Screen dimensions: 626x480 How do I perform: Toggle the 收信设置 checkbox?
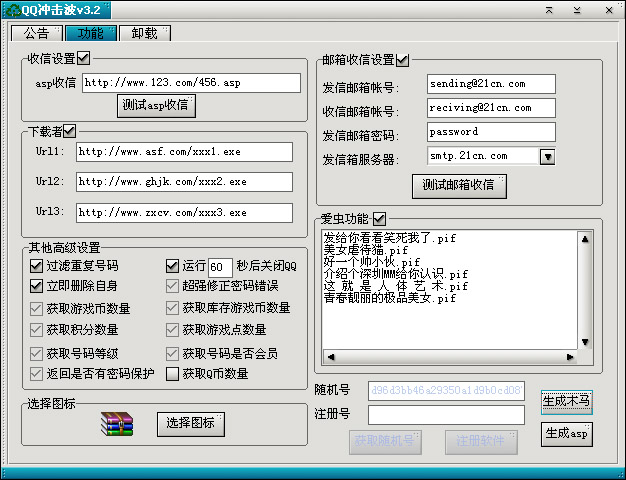coord(83,58)
